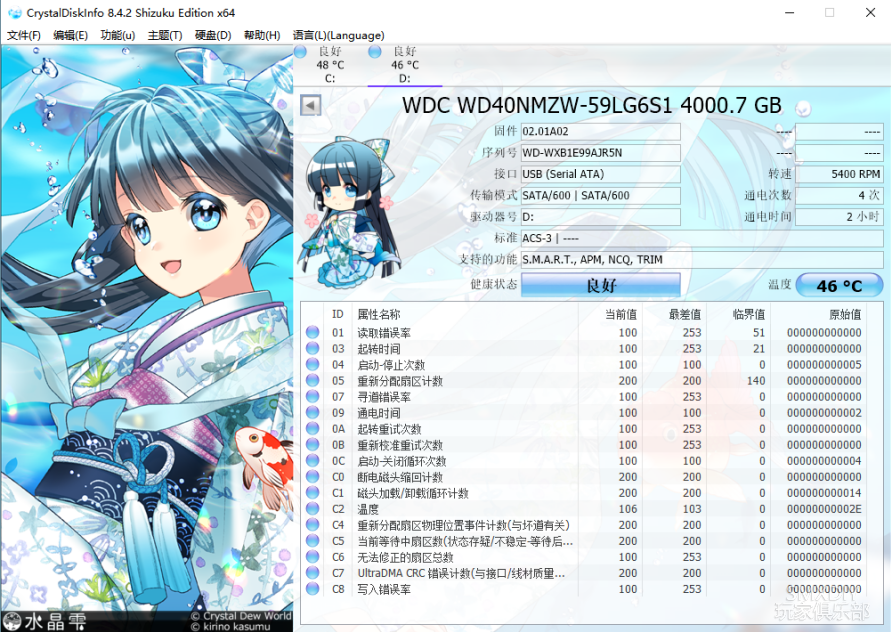Click the 临界值 column header
Image resolution: width=891 pixels, height=632 pixels.
(x=748, y=314)
